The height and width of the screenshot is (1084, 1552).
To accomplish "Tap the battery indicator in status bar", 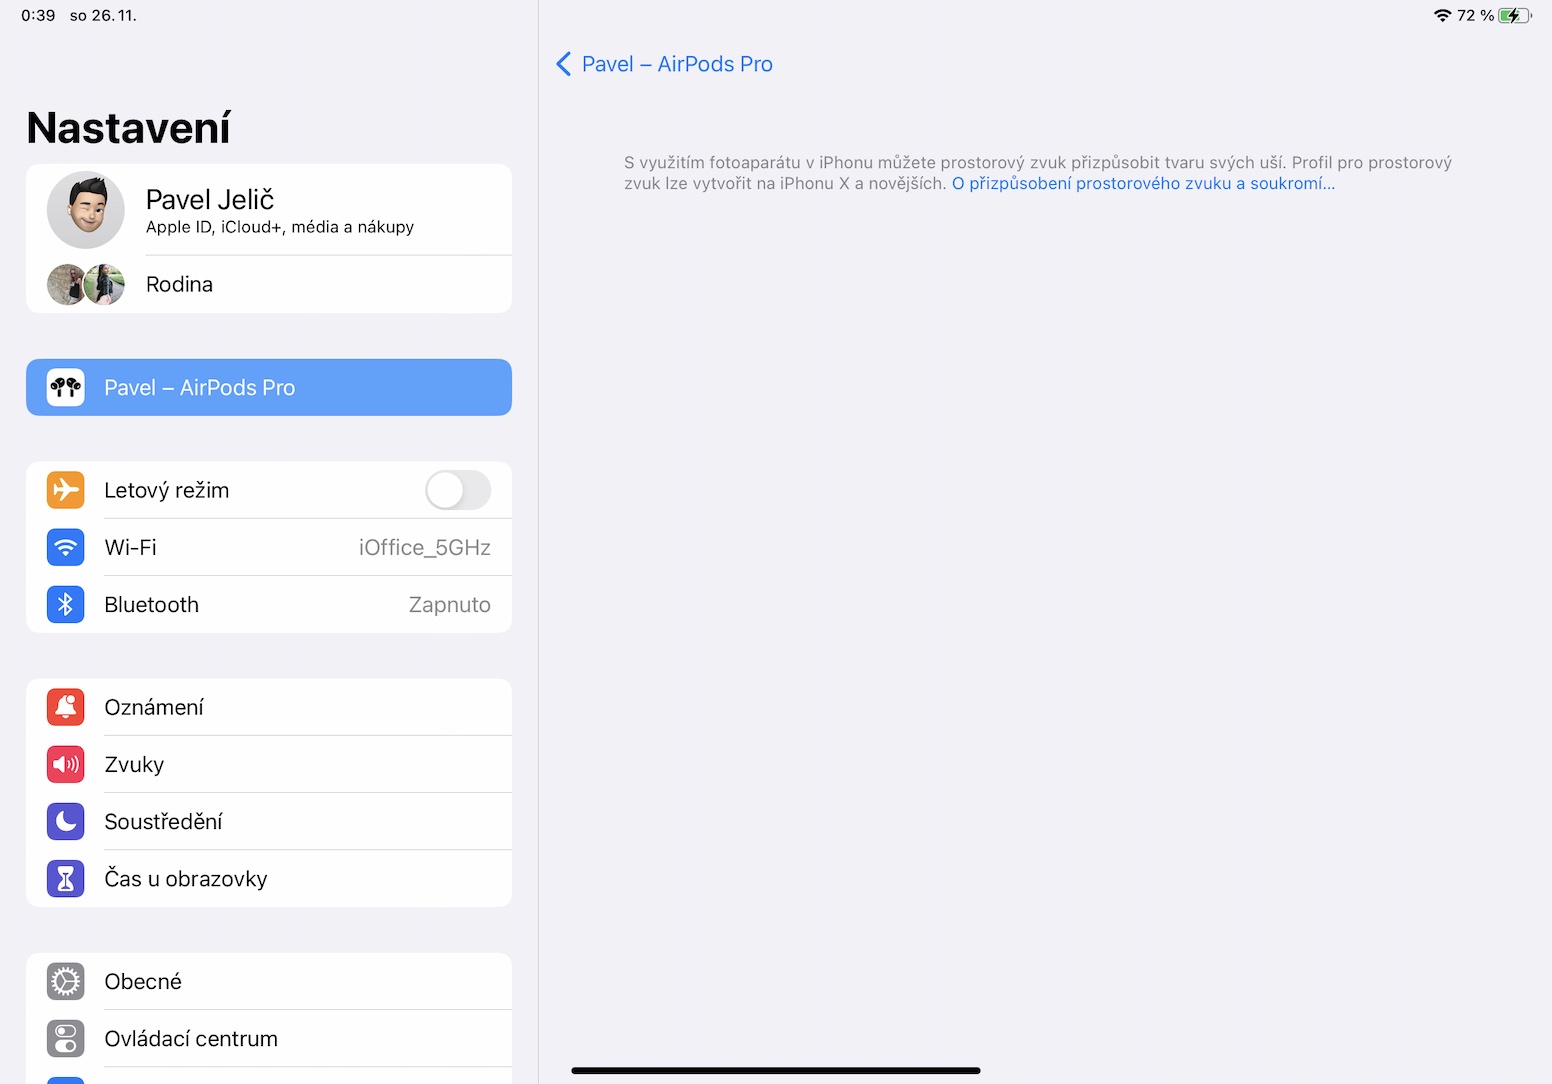I will point(1514,15).
